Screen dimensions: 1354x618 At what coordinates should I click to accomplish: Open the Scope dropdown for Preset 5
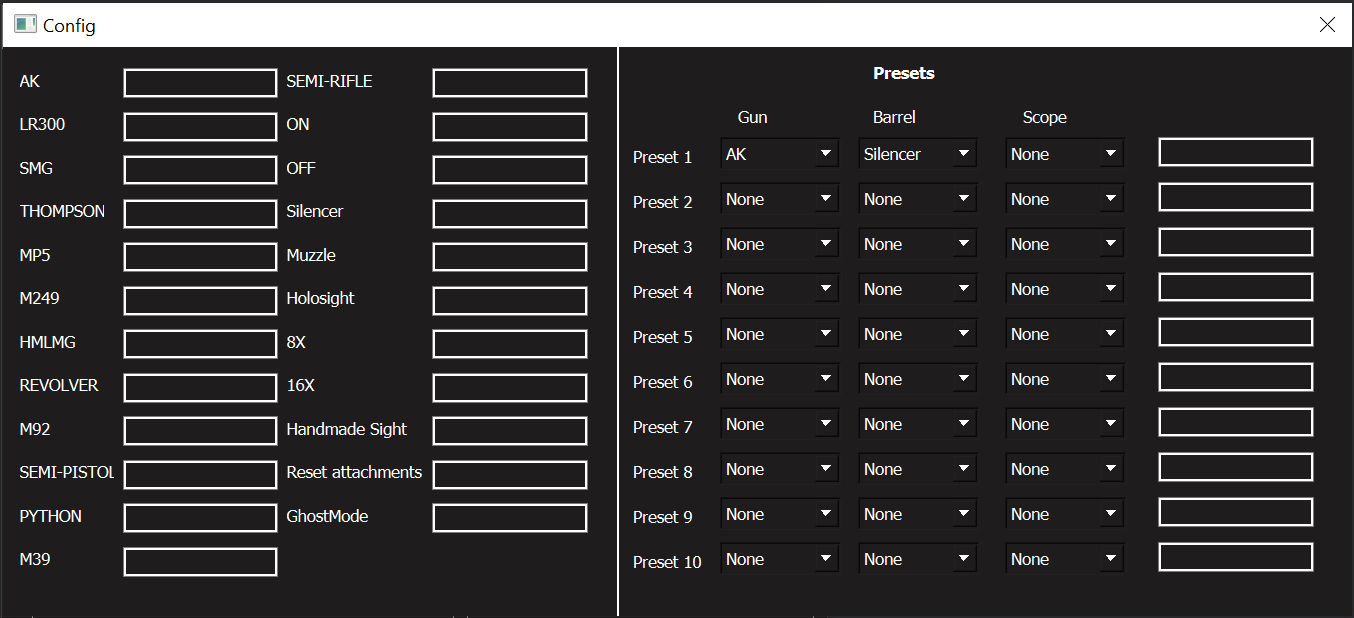[x=1064, y=333]
